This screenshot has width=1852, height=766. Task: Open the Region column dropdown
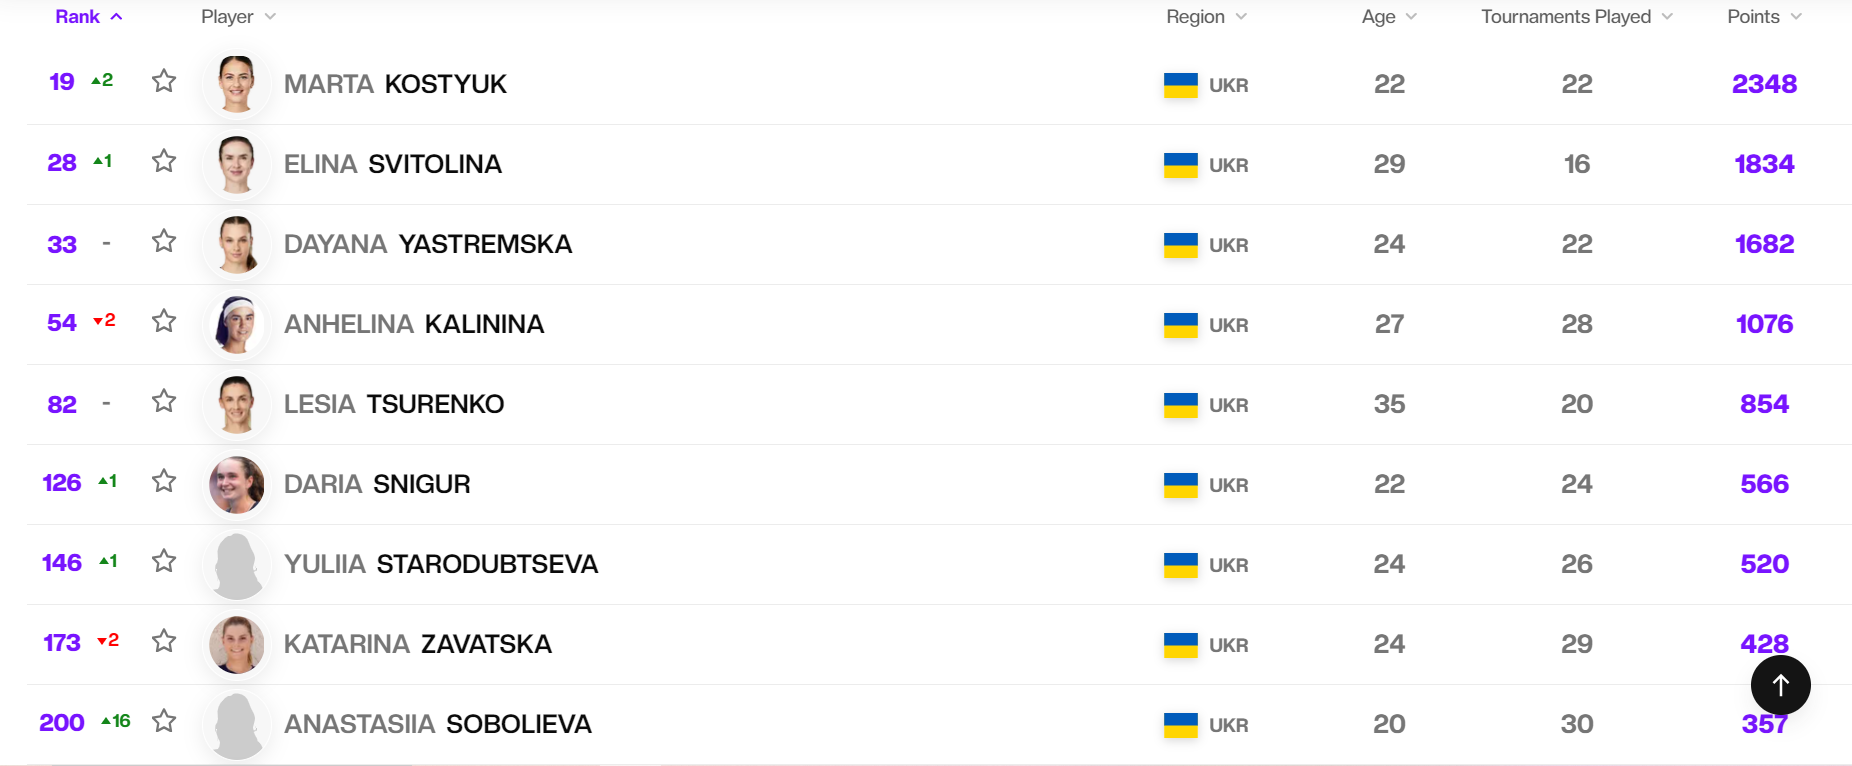pos(1241,17)
